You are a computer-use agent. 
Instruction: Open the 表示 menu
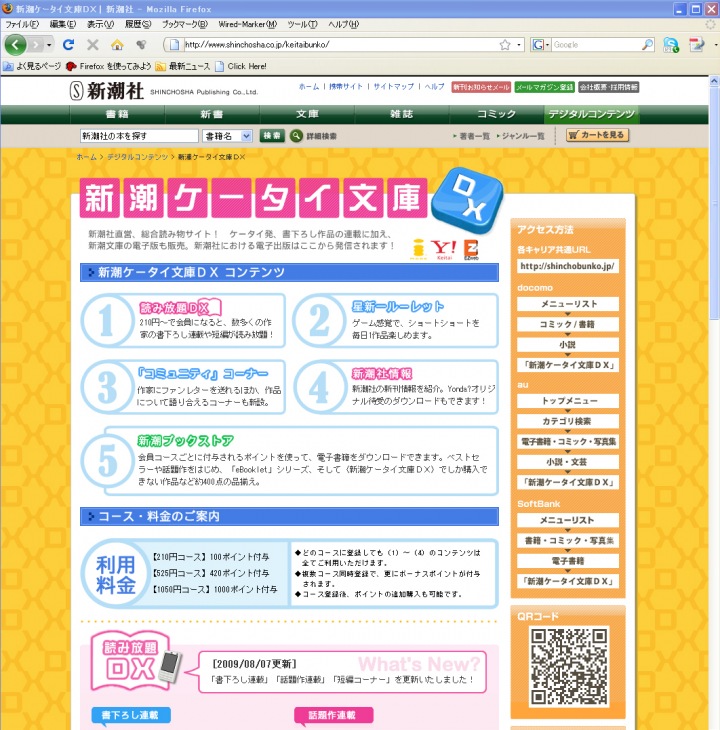(101, 24)
